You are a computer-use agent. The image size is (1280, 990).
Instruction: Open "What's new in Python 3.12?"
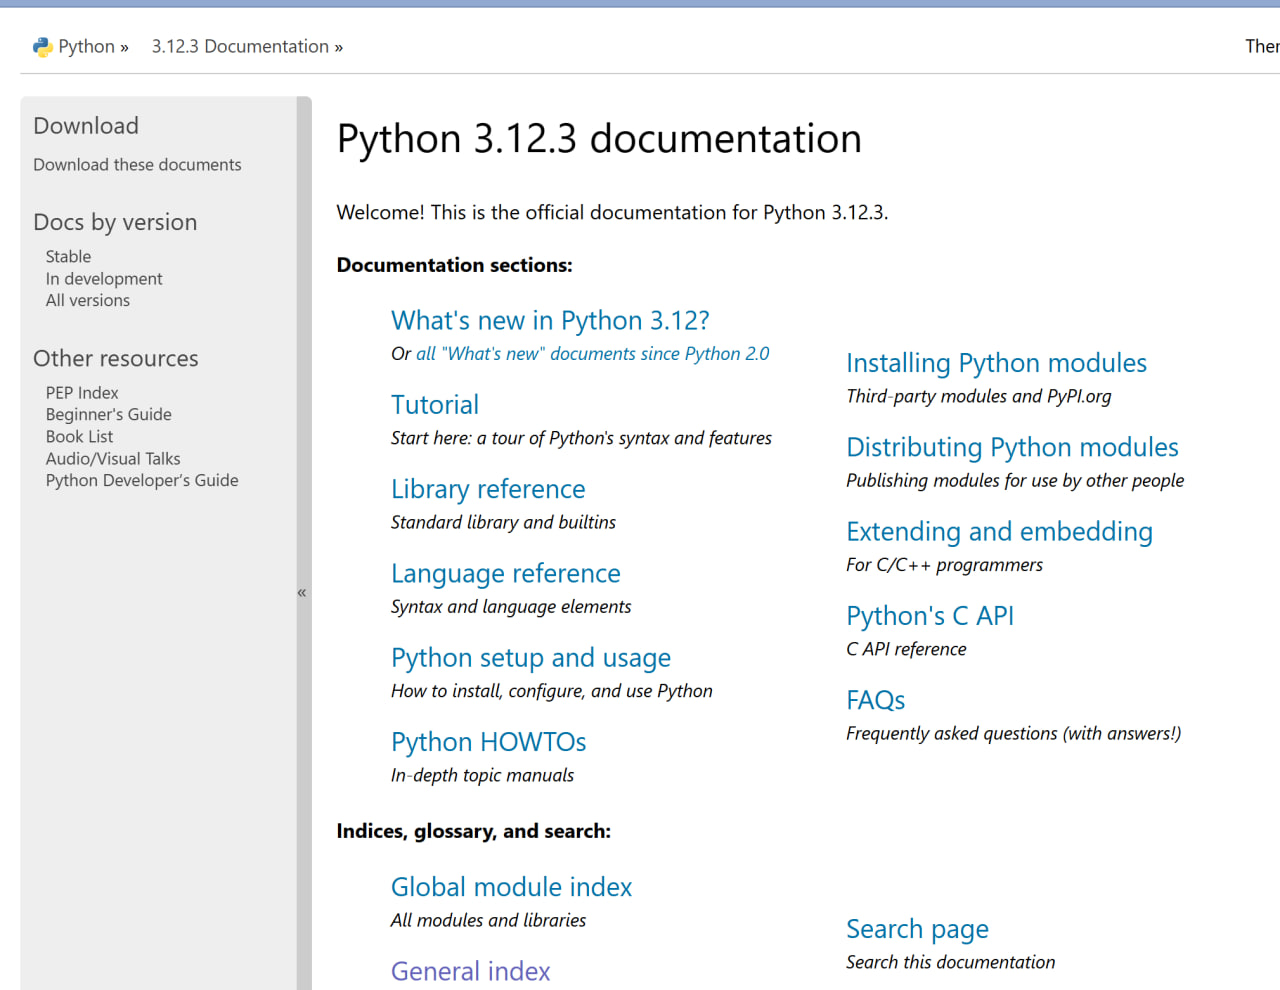click(x=550, y=321)
